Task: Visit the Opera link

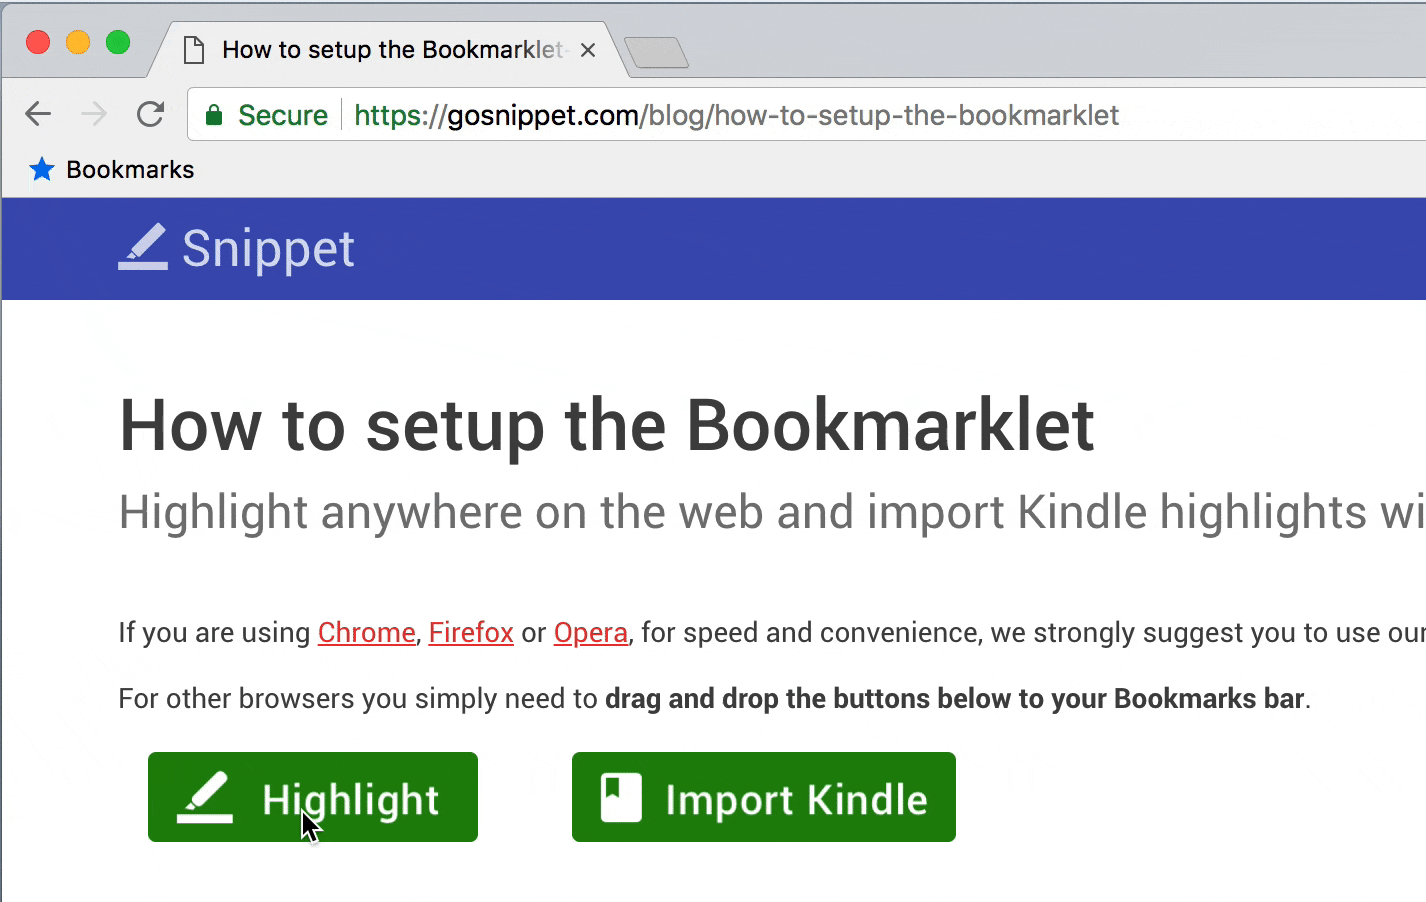Action: [x=590, y=633]
